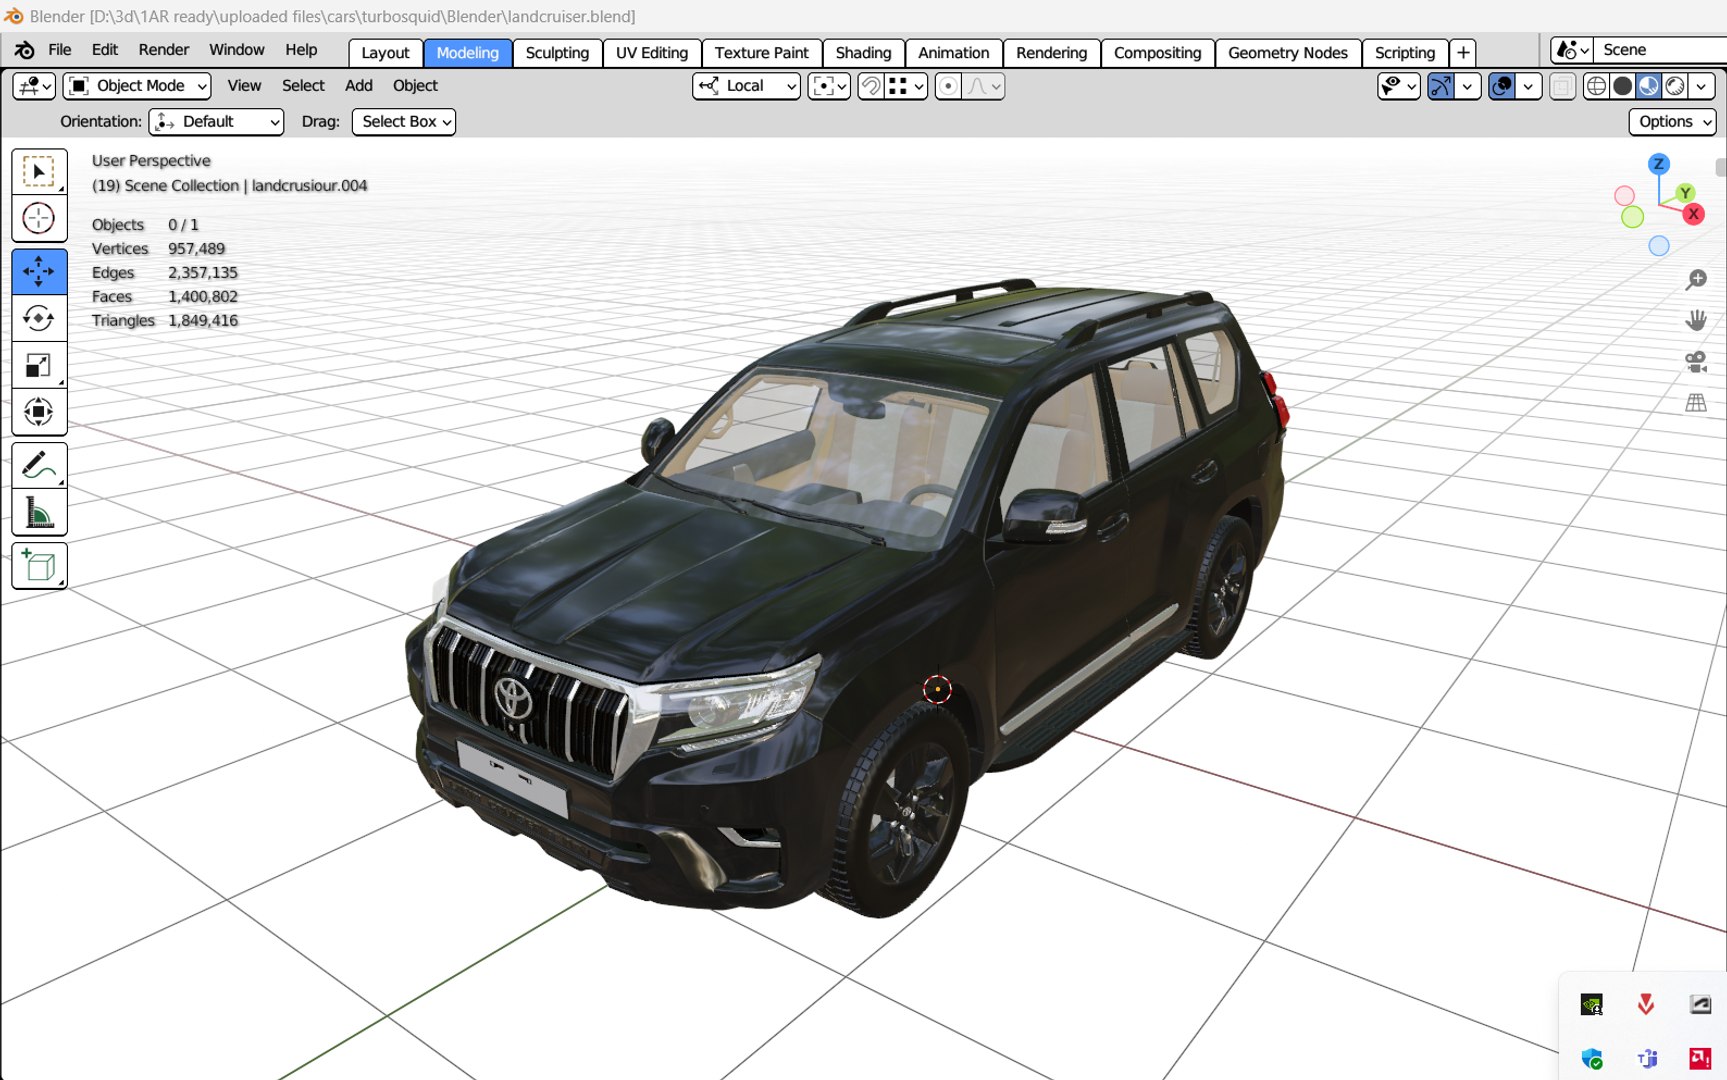Click the negative Y axis gizmo circle
This screenshot has width=1727, height=1080.
pyautogui.click(x=1632, y=217)
